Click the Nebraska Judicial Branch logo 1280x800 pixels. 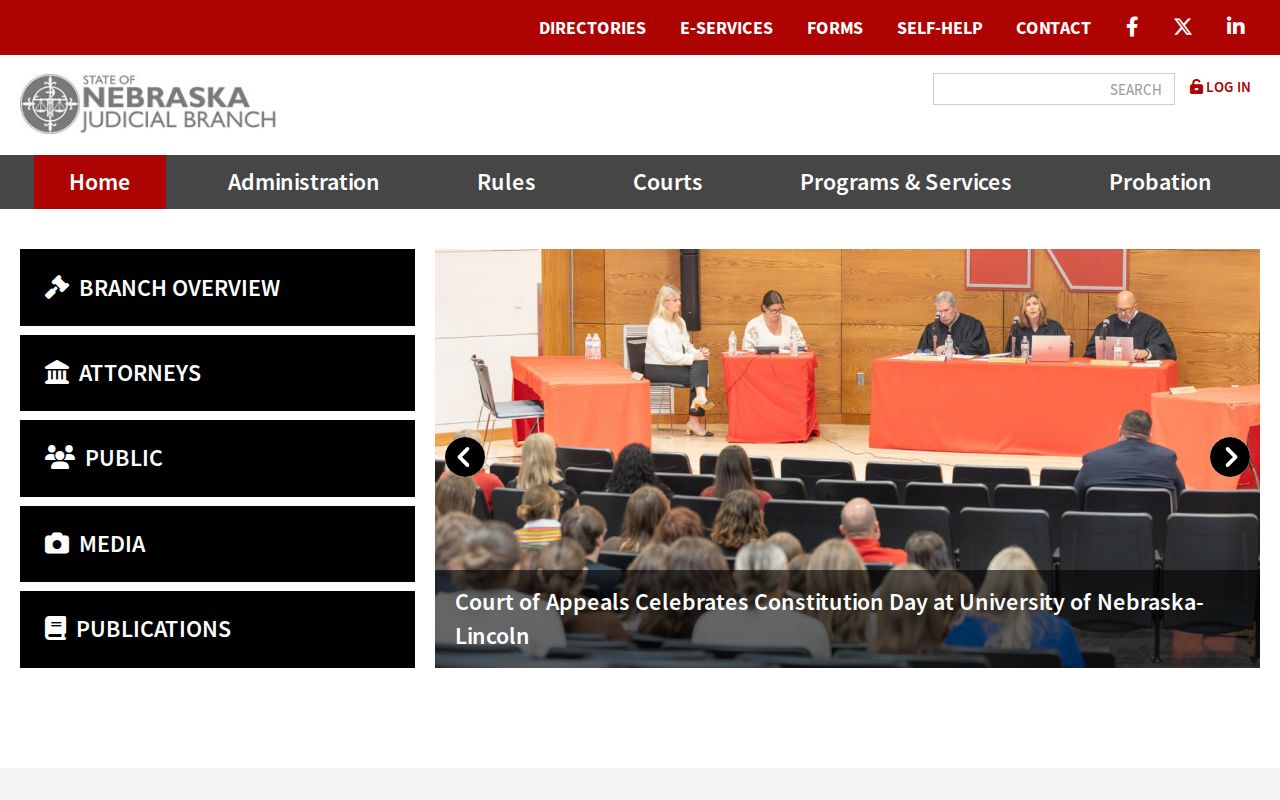[148, 103]
